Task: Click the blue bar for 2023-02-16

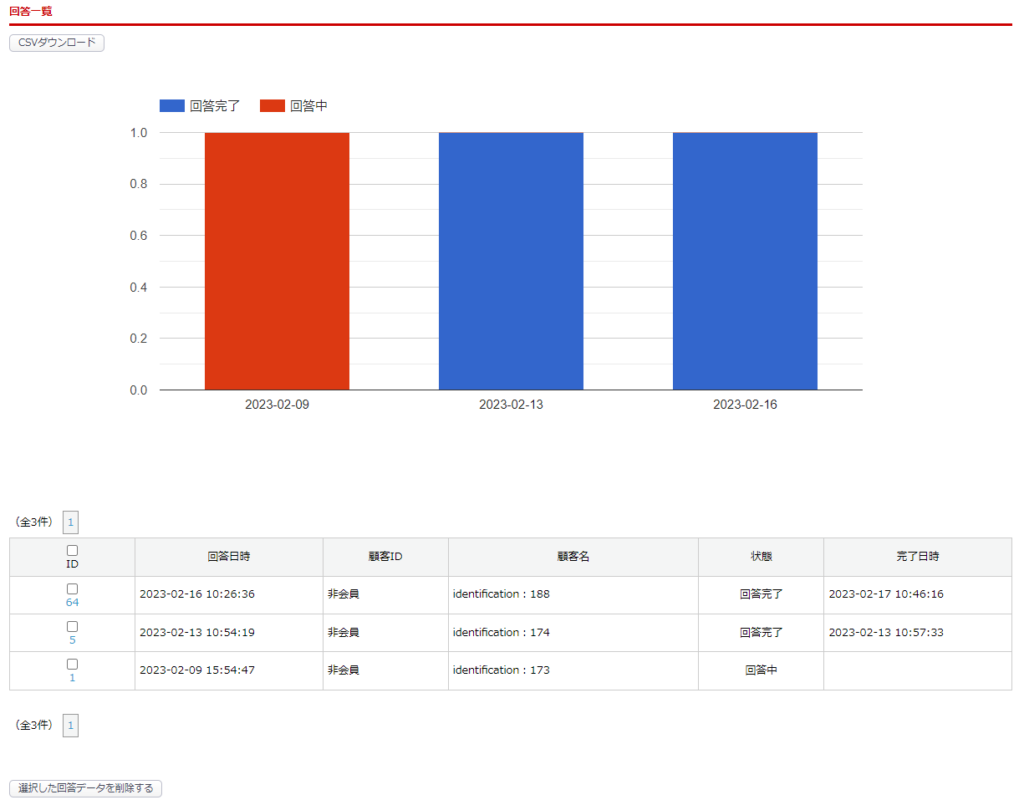Action: [744, 260]
